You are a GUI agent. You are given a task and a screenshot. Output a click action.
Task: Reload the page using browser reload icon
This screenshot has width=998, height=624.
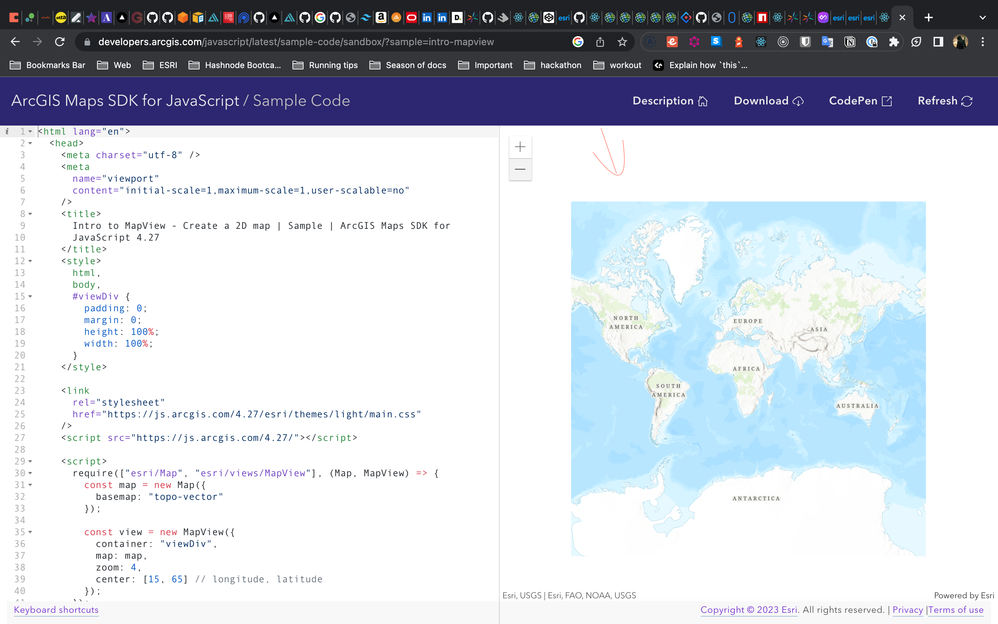click(60, 41)
